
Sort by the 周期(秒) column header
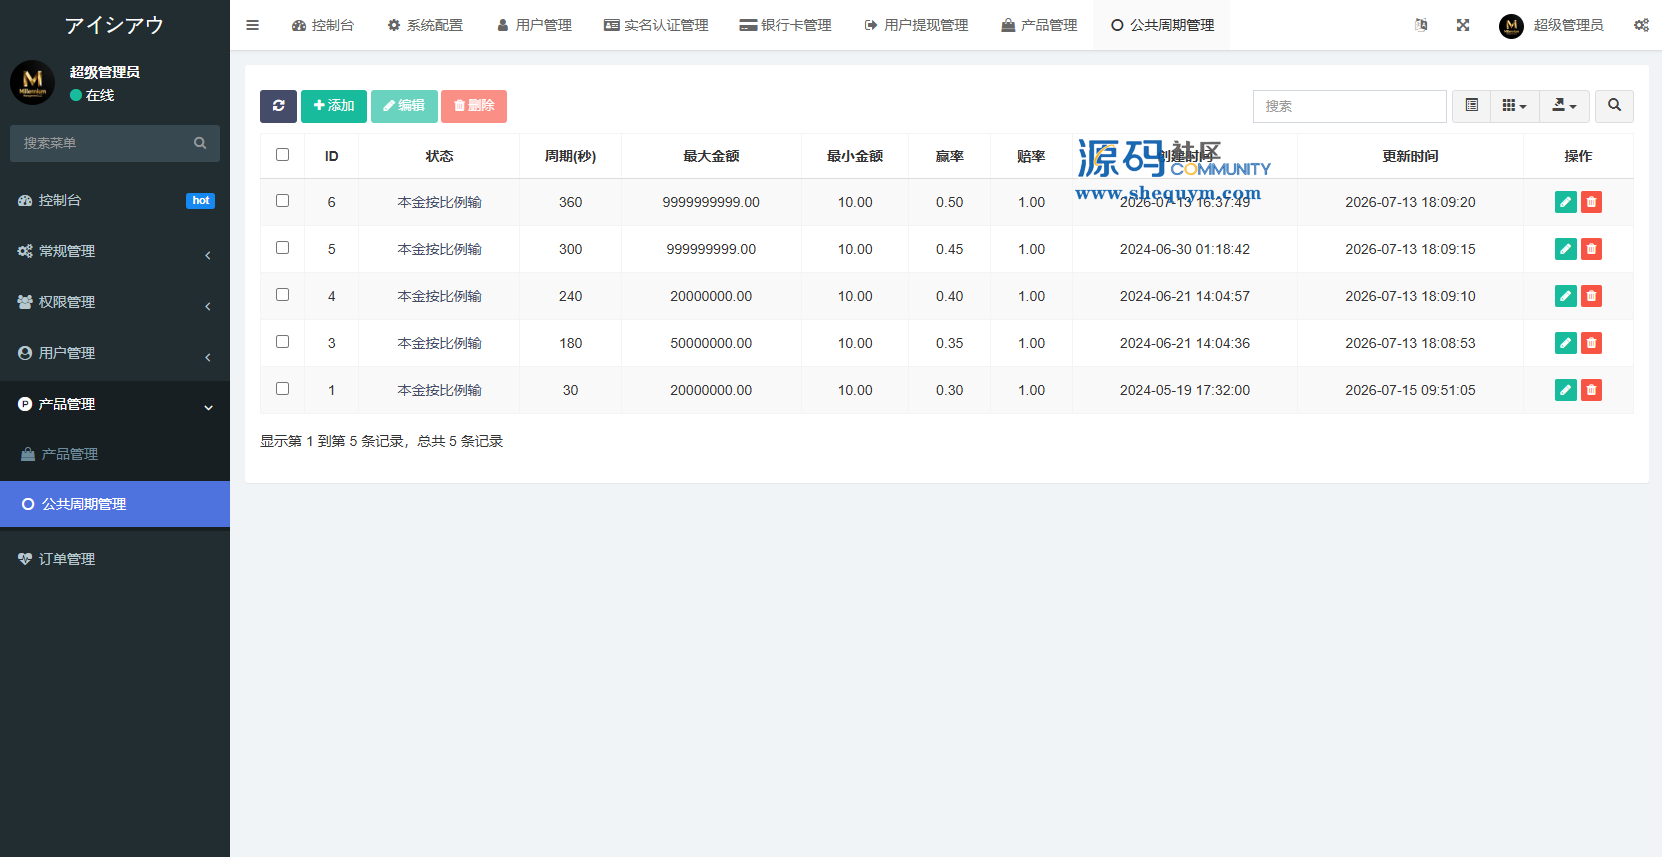(x=570, y=156)
